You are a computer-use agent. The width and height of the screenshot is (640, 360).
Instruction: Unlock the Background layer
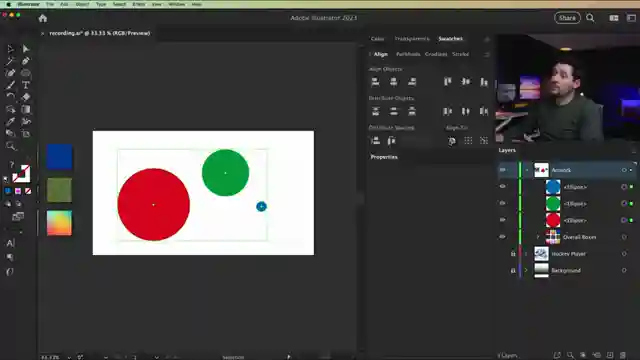[x=513, y=270]
